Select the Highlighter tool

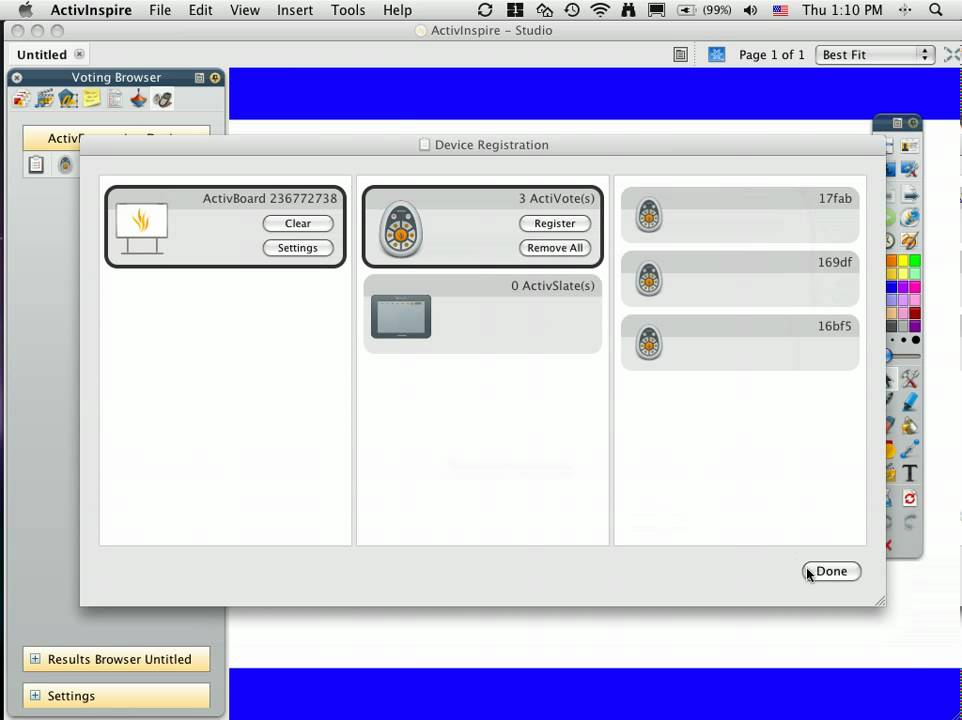pyautogui.click(x=910, y=402)
